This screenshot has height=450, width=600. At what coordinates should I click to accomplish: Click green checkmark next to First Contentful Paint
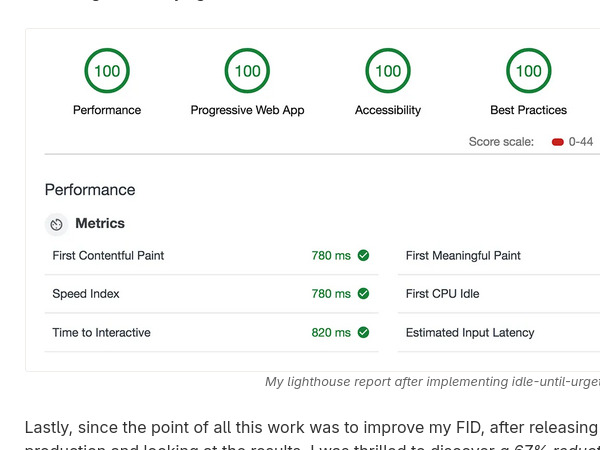click(x=363, y=256)
